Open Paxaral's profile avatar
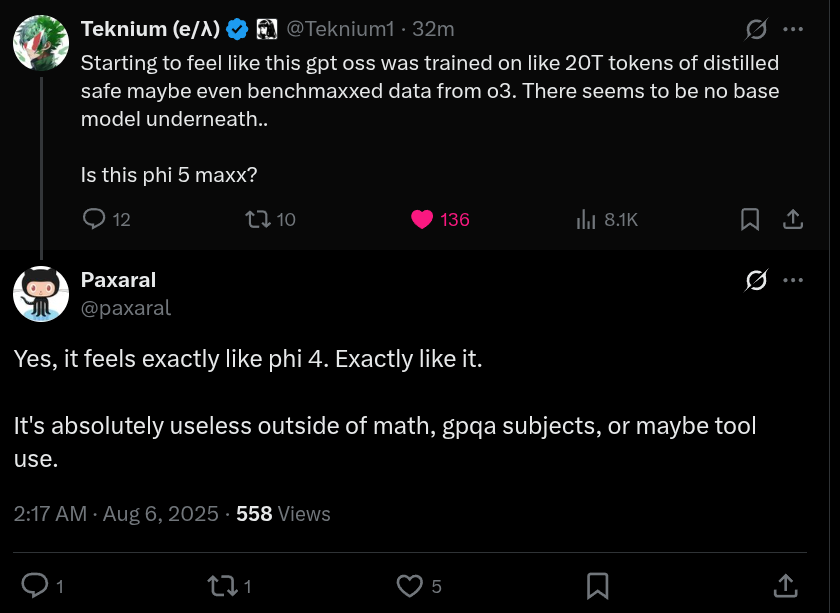 (x=41, y=294)
